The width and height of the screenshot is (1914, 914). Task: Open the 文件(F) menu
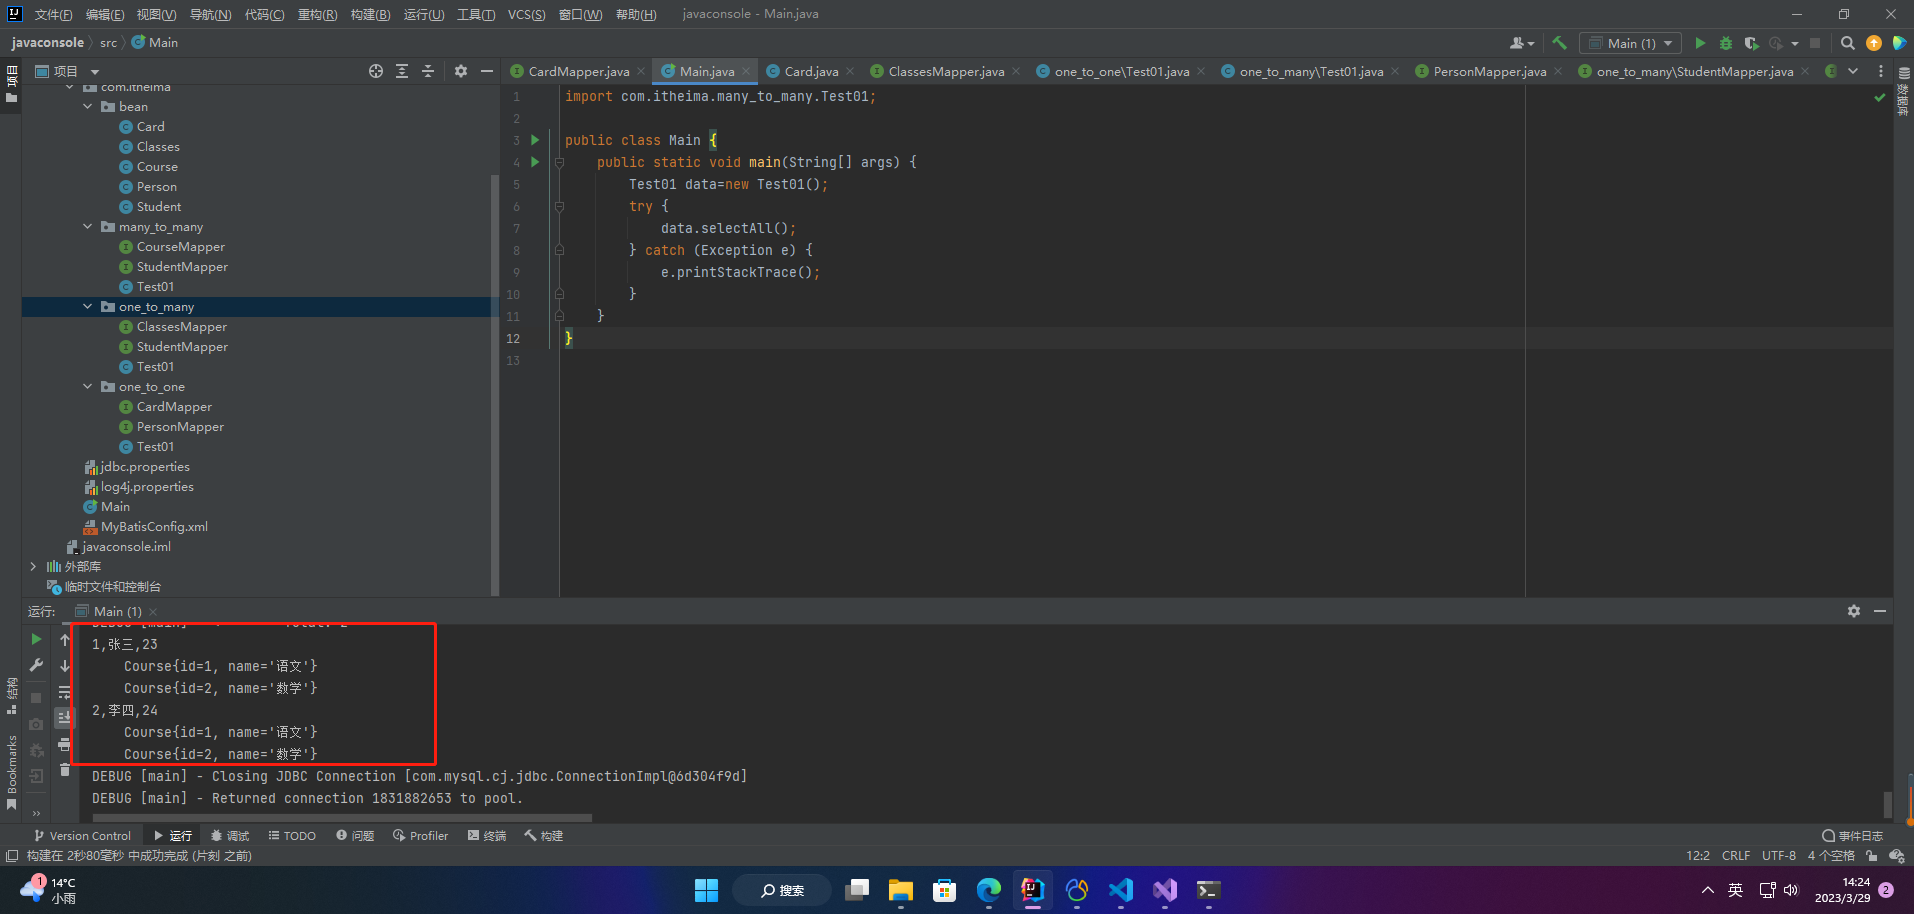click(x=53, y=14)
